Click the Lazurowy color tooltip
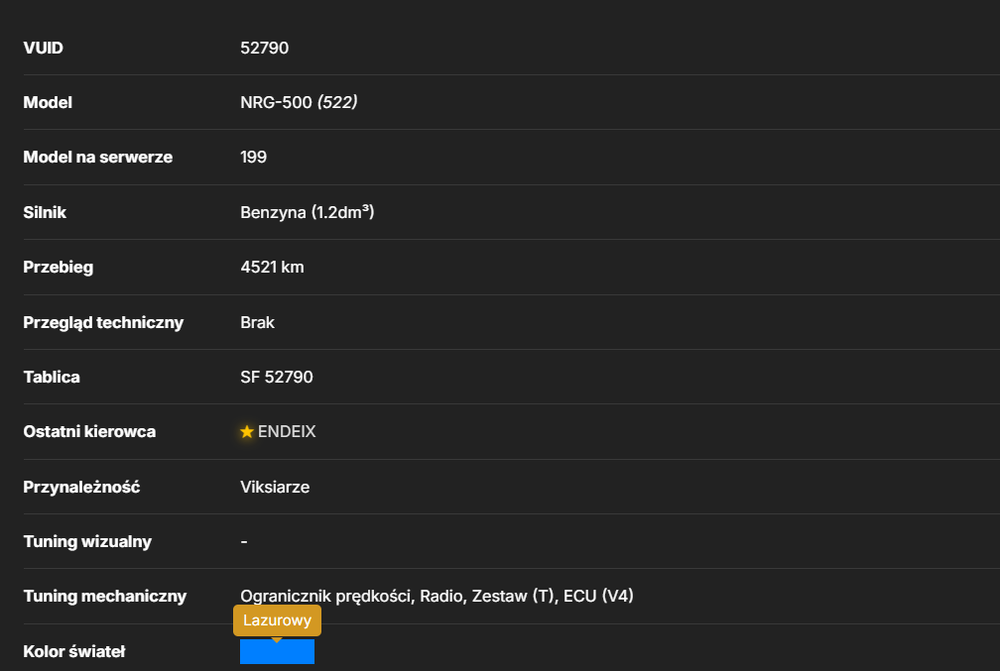Screen dimensions: 1000x671 [x=277, y=621]
